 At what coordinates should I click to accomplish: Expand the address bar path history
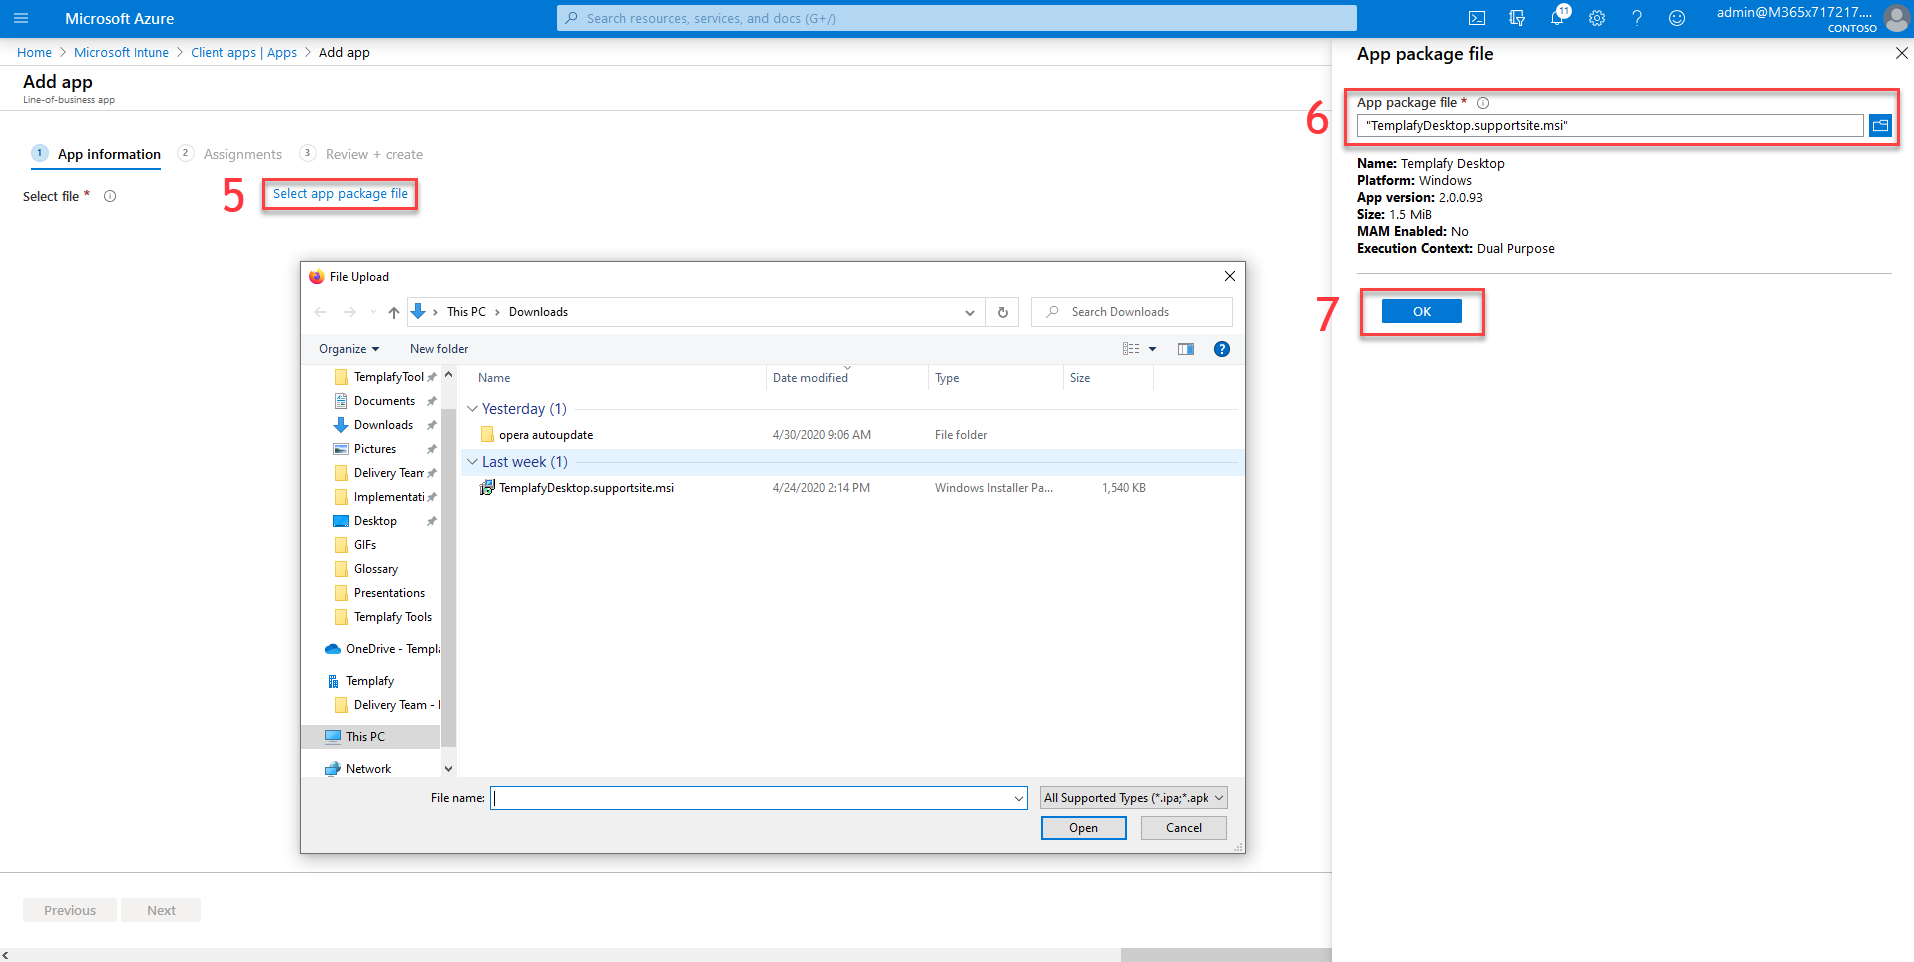969,312
